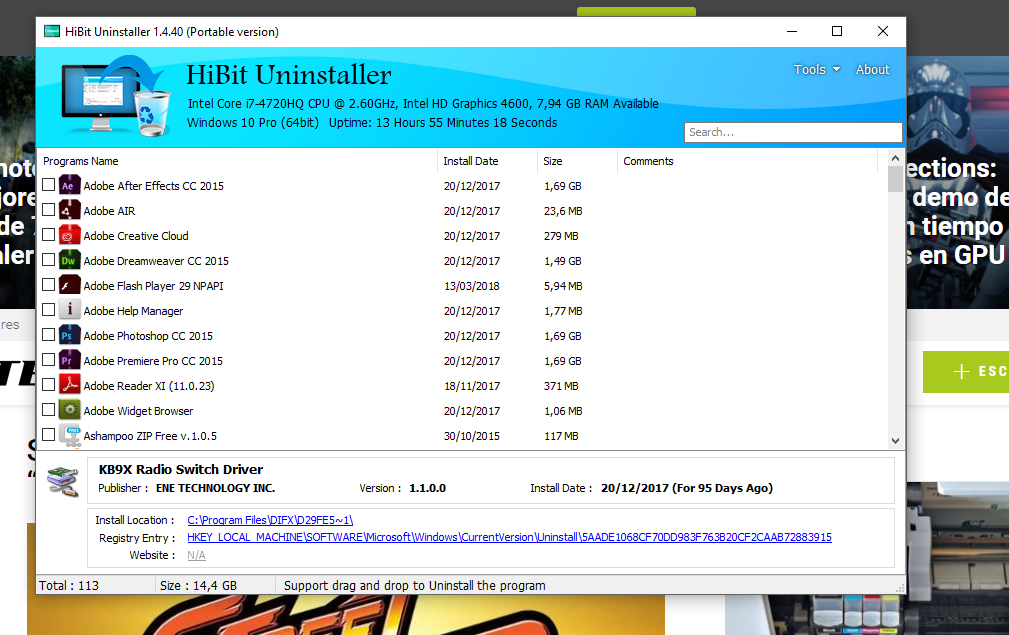The image size is (1009, 635).
Task: Click the Adobe Flash Player 29 NPAPI icon
Action: point(69,286)
